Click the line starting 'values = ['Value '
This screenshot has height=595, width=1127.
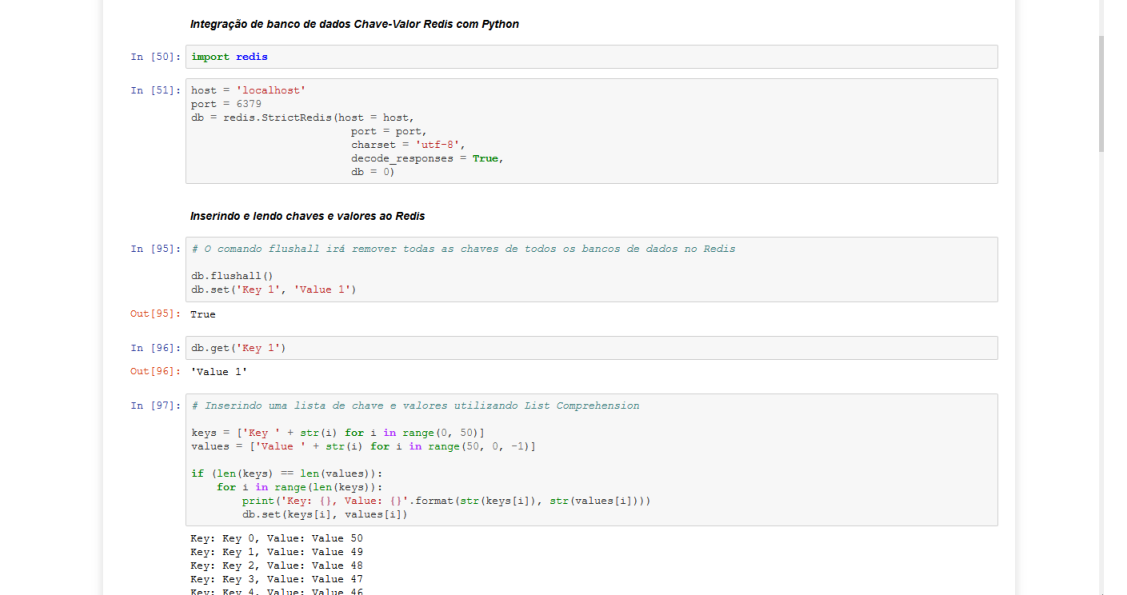click(364, 446)
